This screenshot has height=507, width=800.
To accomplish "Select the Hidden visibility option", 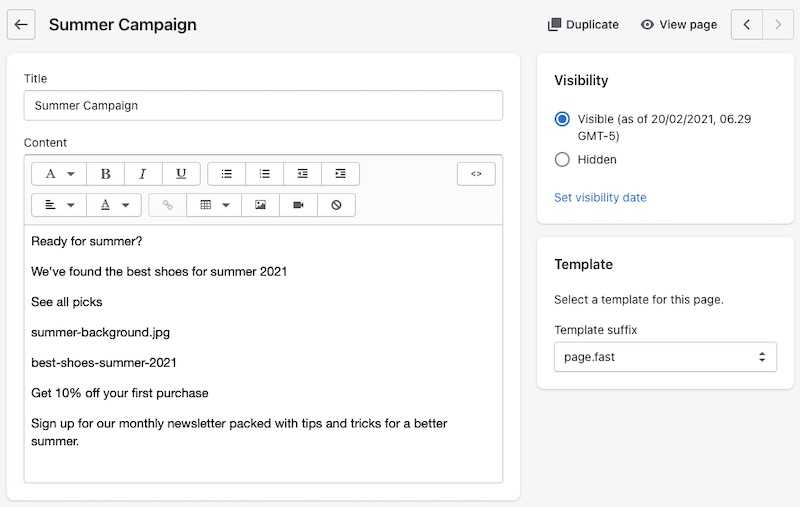I will tap(562, 159).
